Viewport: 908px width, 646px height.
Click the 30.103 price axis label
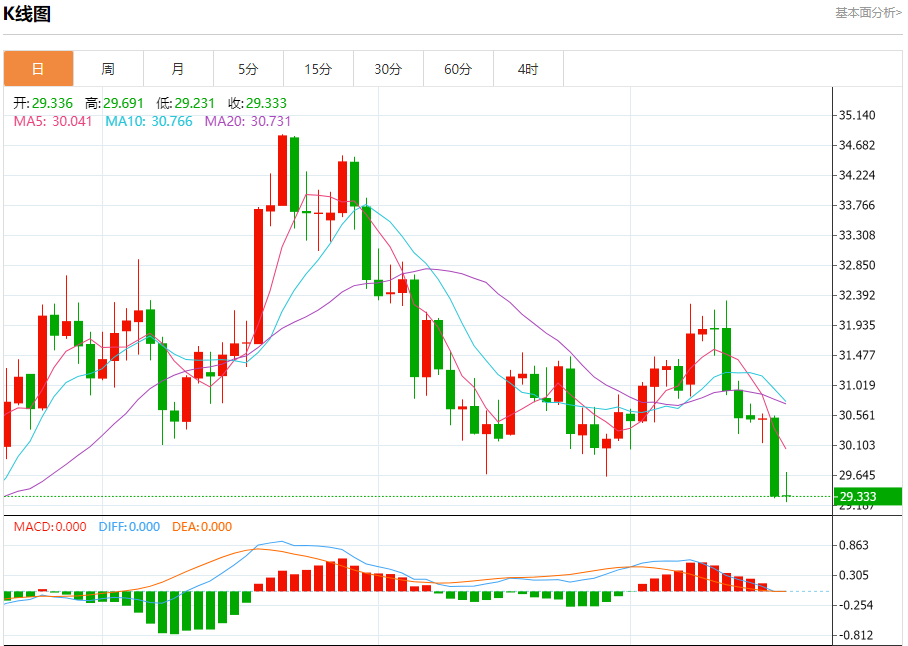coord(857,446)
